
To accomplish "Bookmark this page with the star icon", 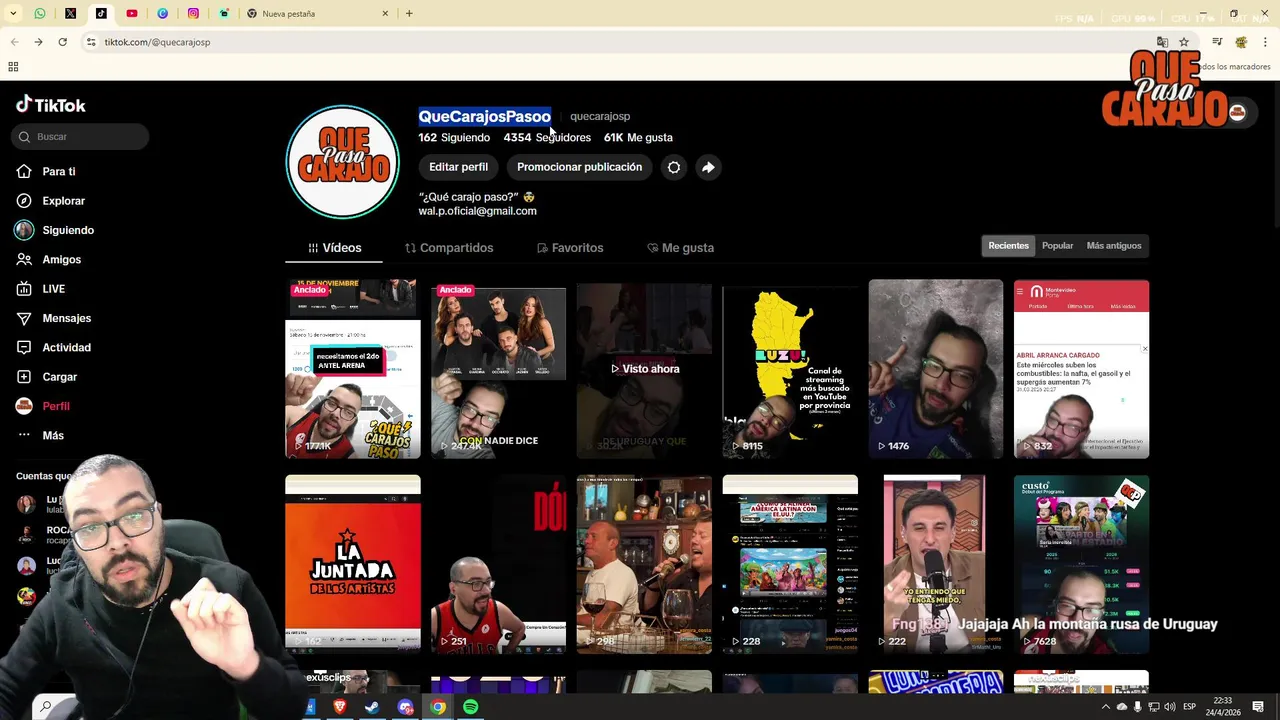I will coord(1184,42).
